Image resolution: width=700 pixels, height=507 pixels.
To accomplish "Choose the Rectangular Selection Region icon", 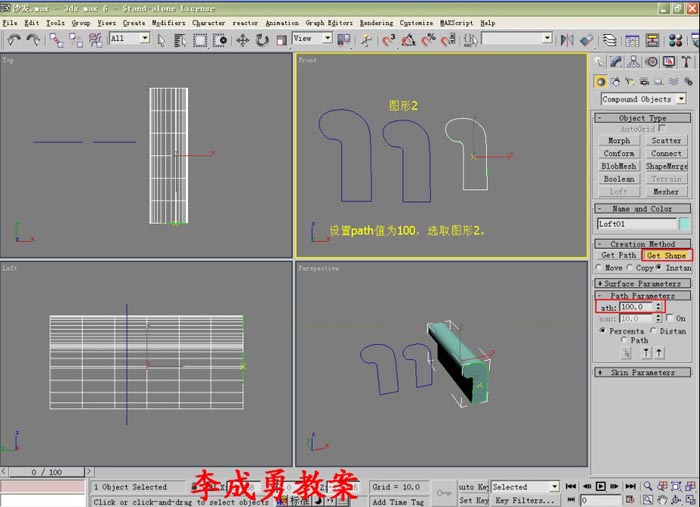I will pyautogui.click(x=200, y=41).
